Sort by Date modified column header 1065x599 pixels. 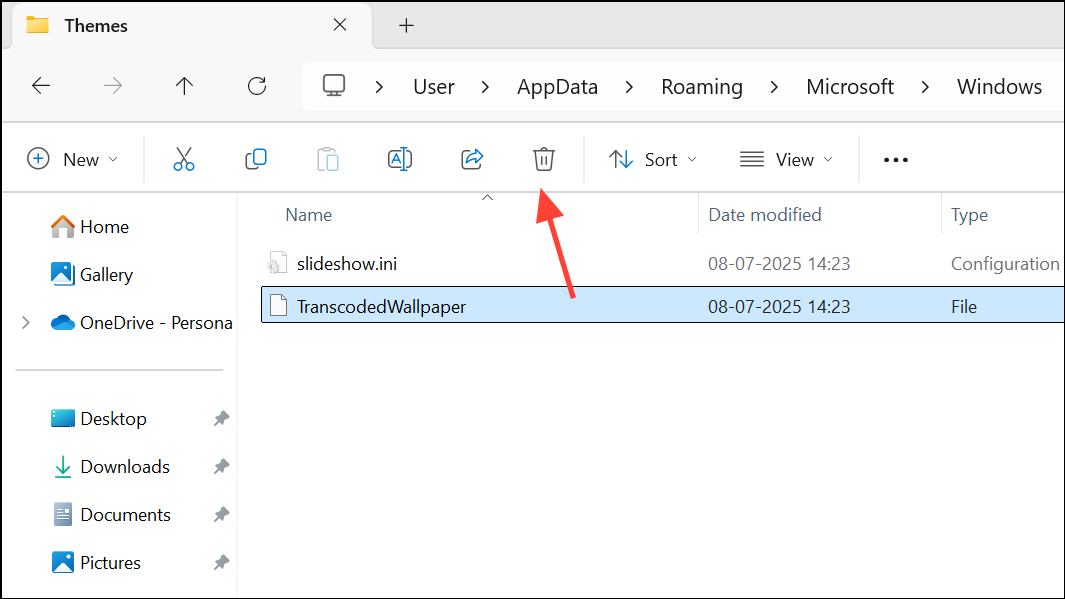pyautogui.click(x=765, y=215)
